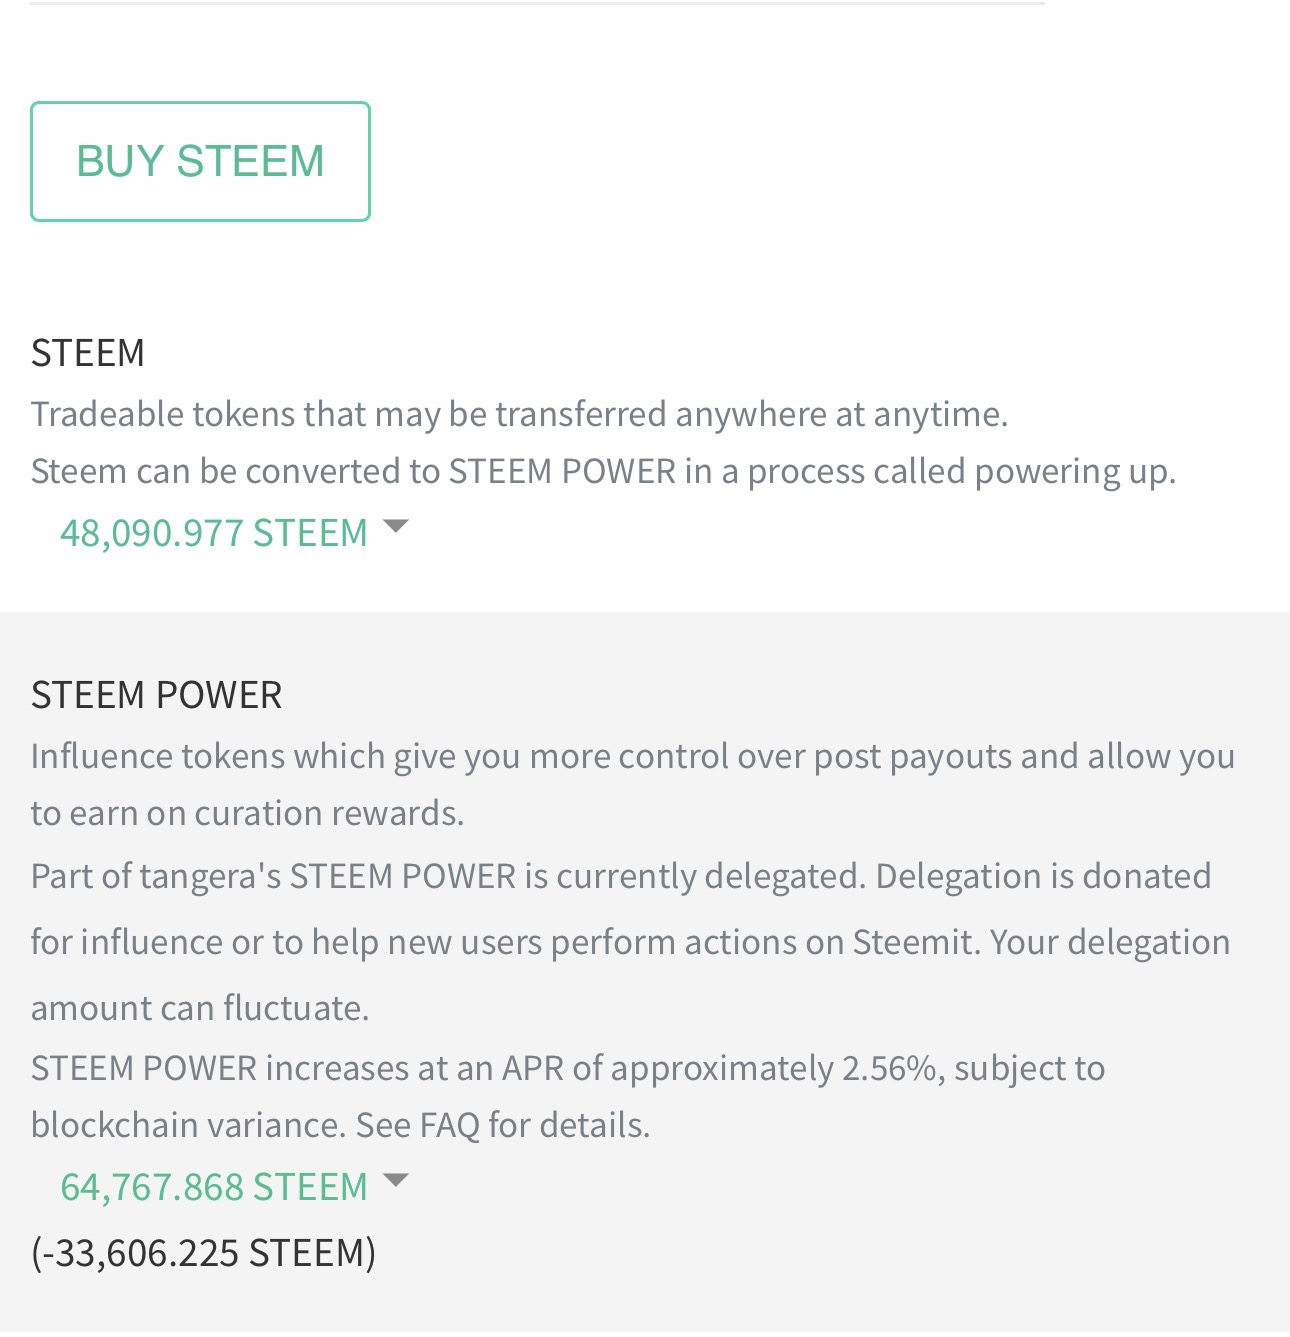
Task: Click the STEEM section heading
Action: [88, 353]
